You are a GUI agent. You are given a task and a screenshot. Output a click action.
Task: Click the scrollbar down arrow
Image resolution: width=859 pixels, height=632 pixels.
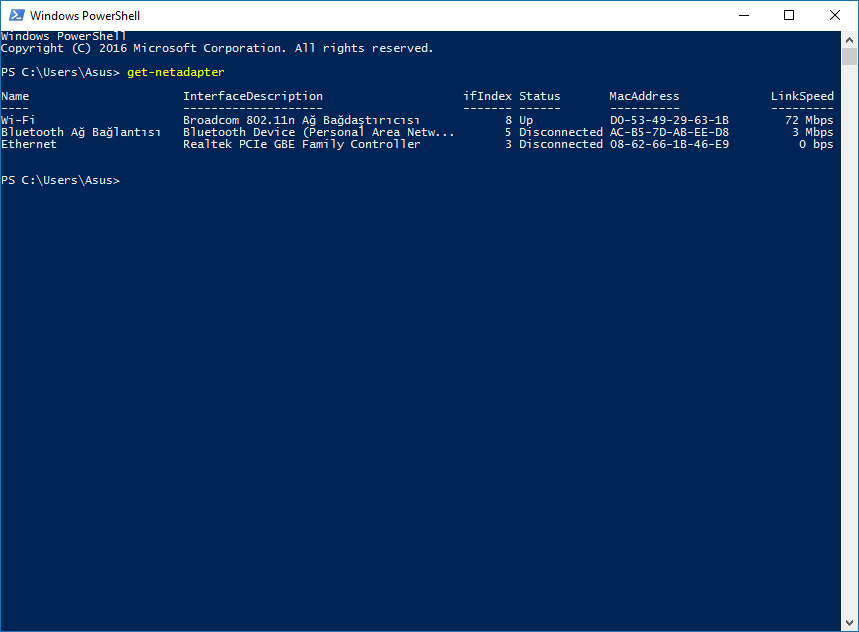tap(850, 623)
